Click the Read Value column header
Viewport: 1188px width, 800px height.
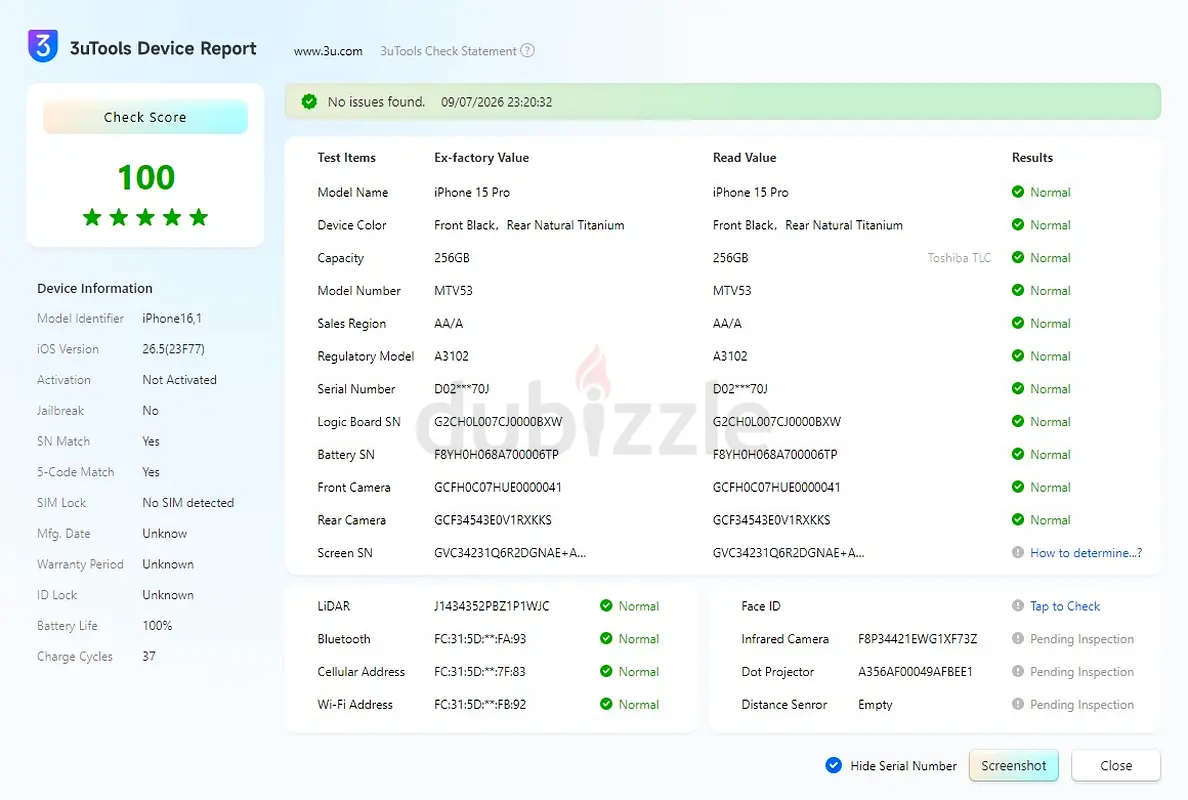tap(744, 158)
